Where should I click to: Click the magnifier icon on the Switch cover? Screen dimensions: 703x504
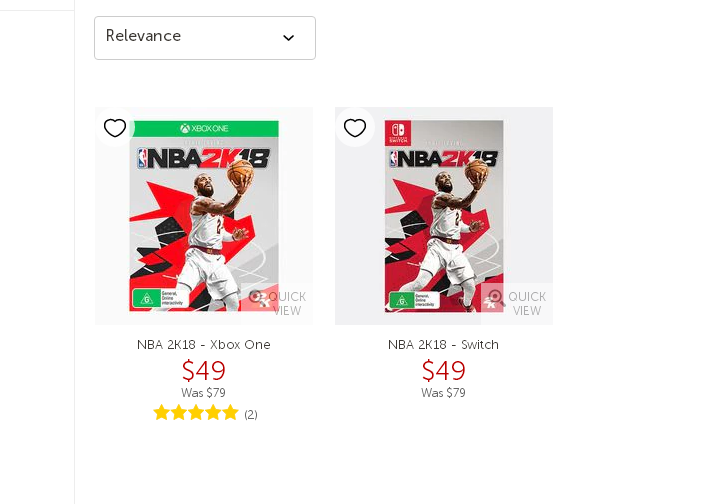click(x=496, y=297)
